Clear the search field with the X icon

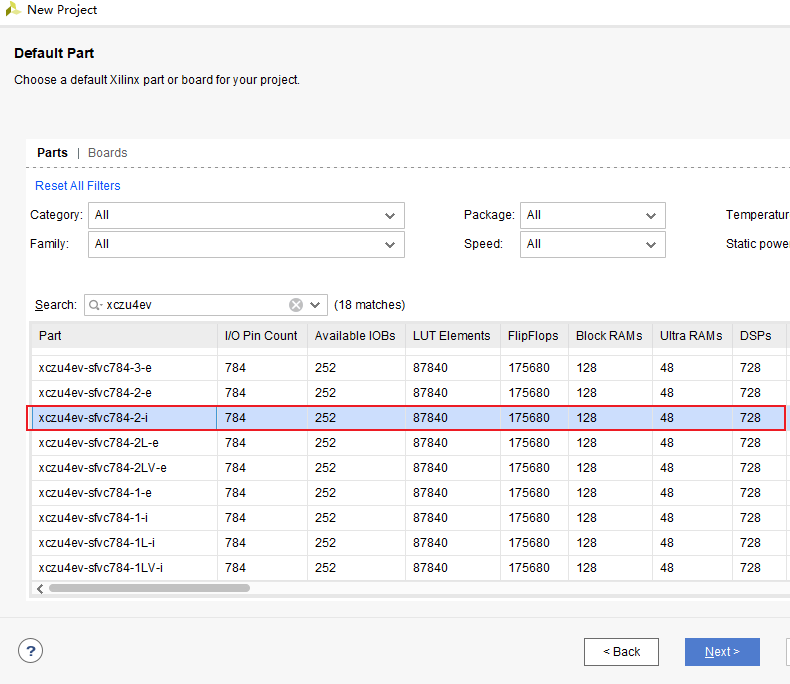click(296, 305)
